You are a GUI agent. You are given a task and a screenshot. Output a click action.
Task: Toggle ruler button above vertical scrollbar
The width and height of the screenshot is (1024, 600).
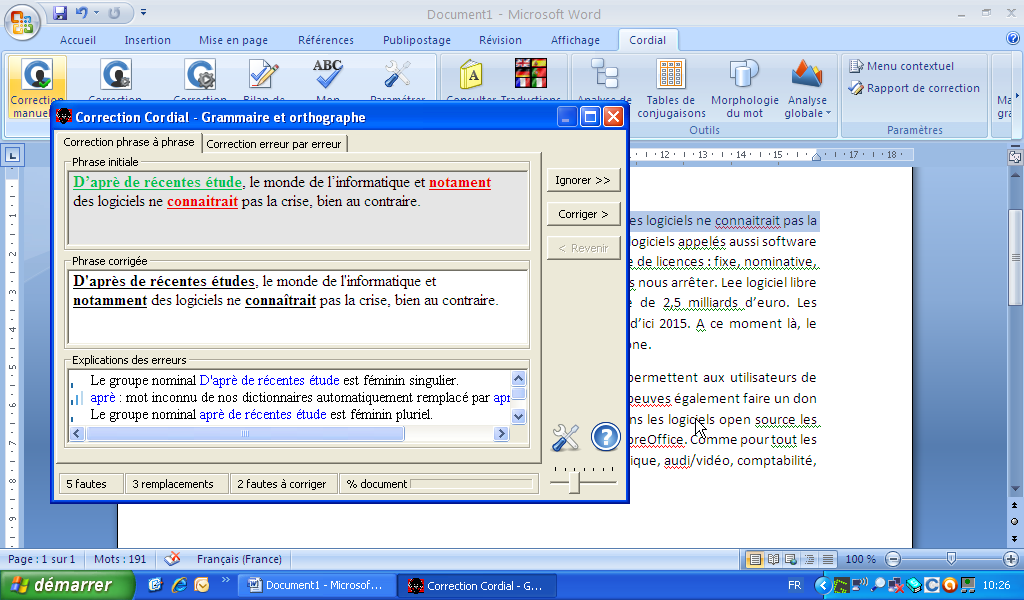click(1015, 157)
